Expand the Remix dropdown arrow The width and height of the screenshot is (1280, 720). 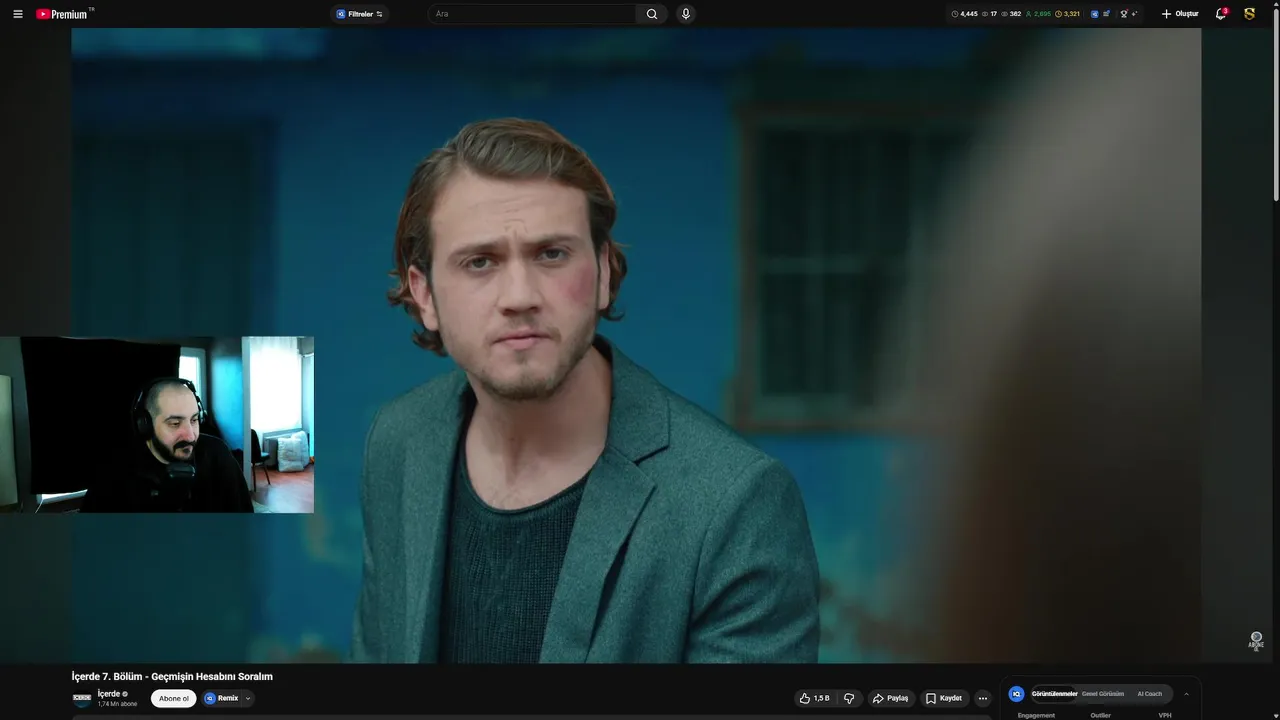tap(248, 698)
